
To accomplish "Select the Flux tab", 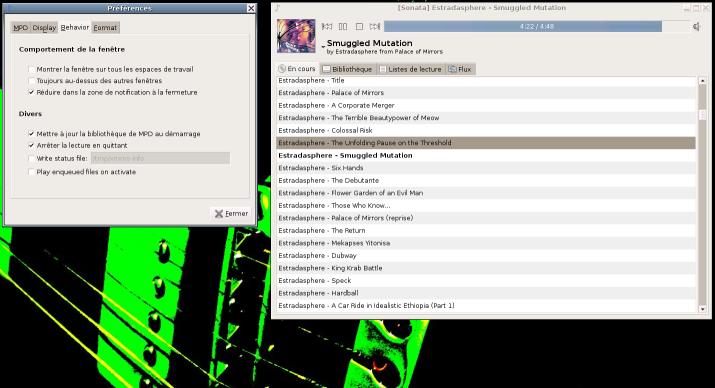I will 461,69.
